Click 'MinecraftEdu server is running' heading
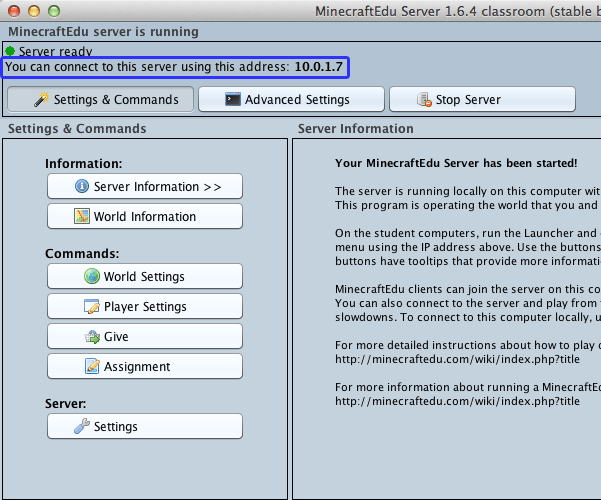This screenshot has height=500, width=601. (103, 31)
